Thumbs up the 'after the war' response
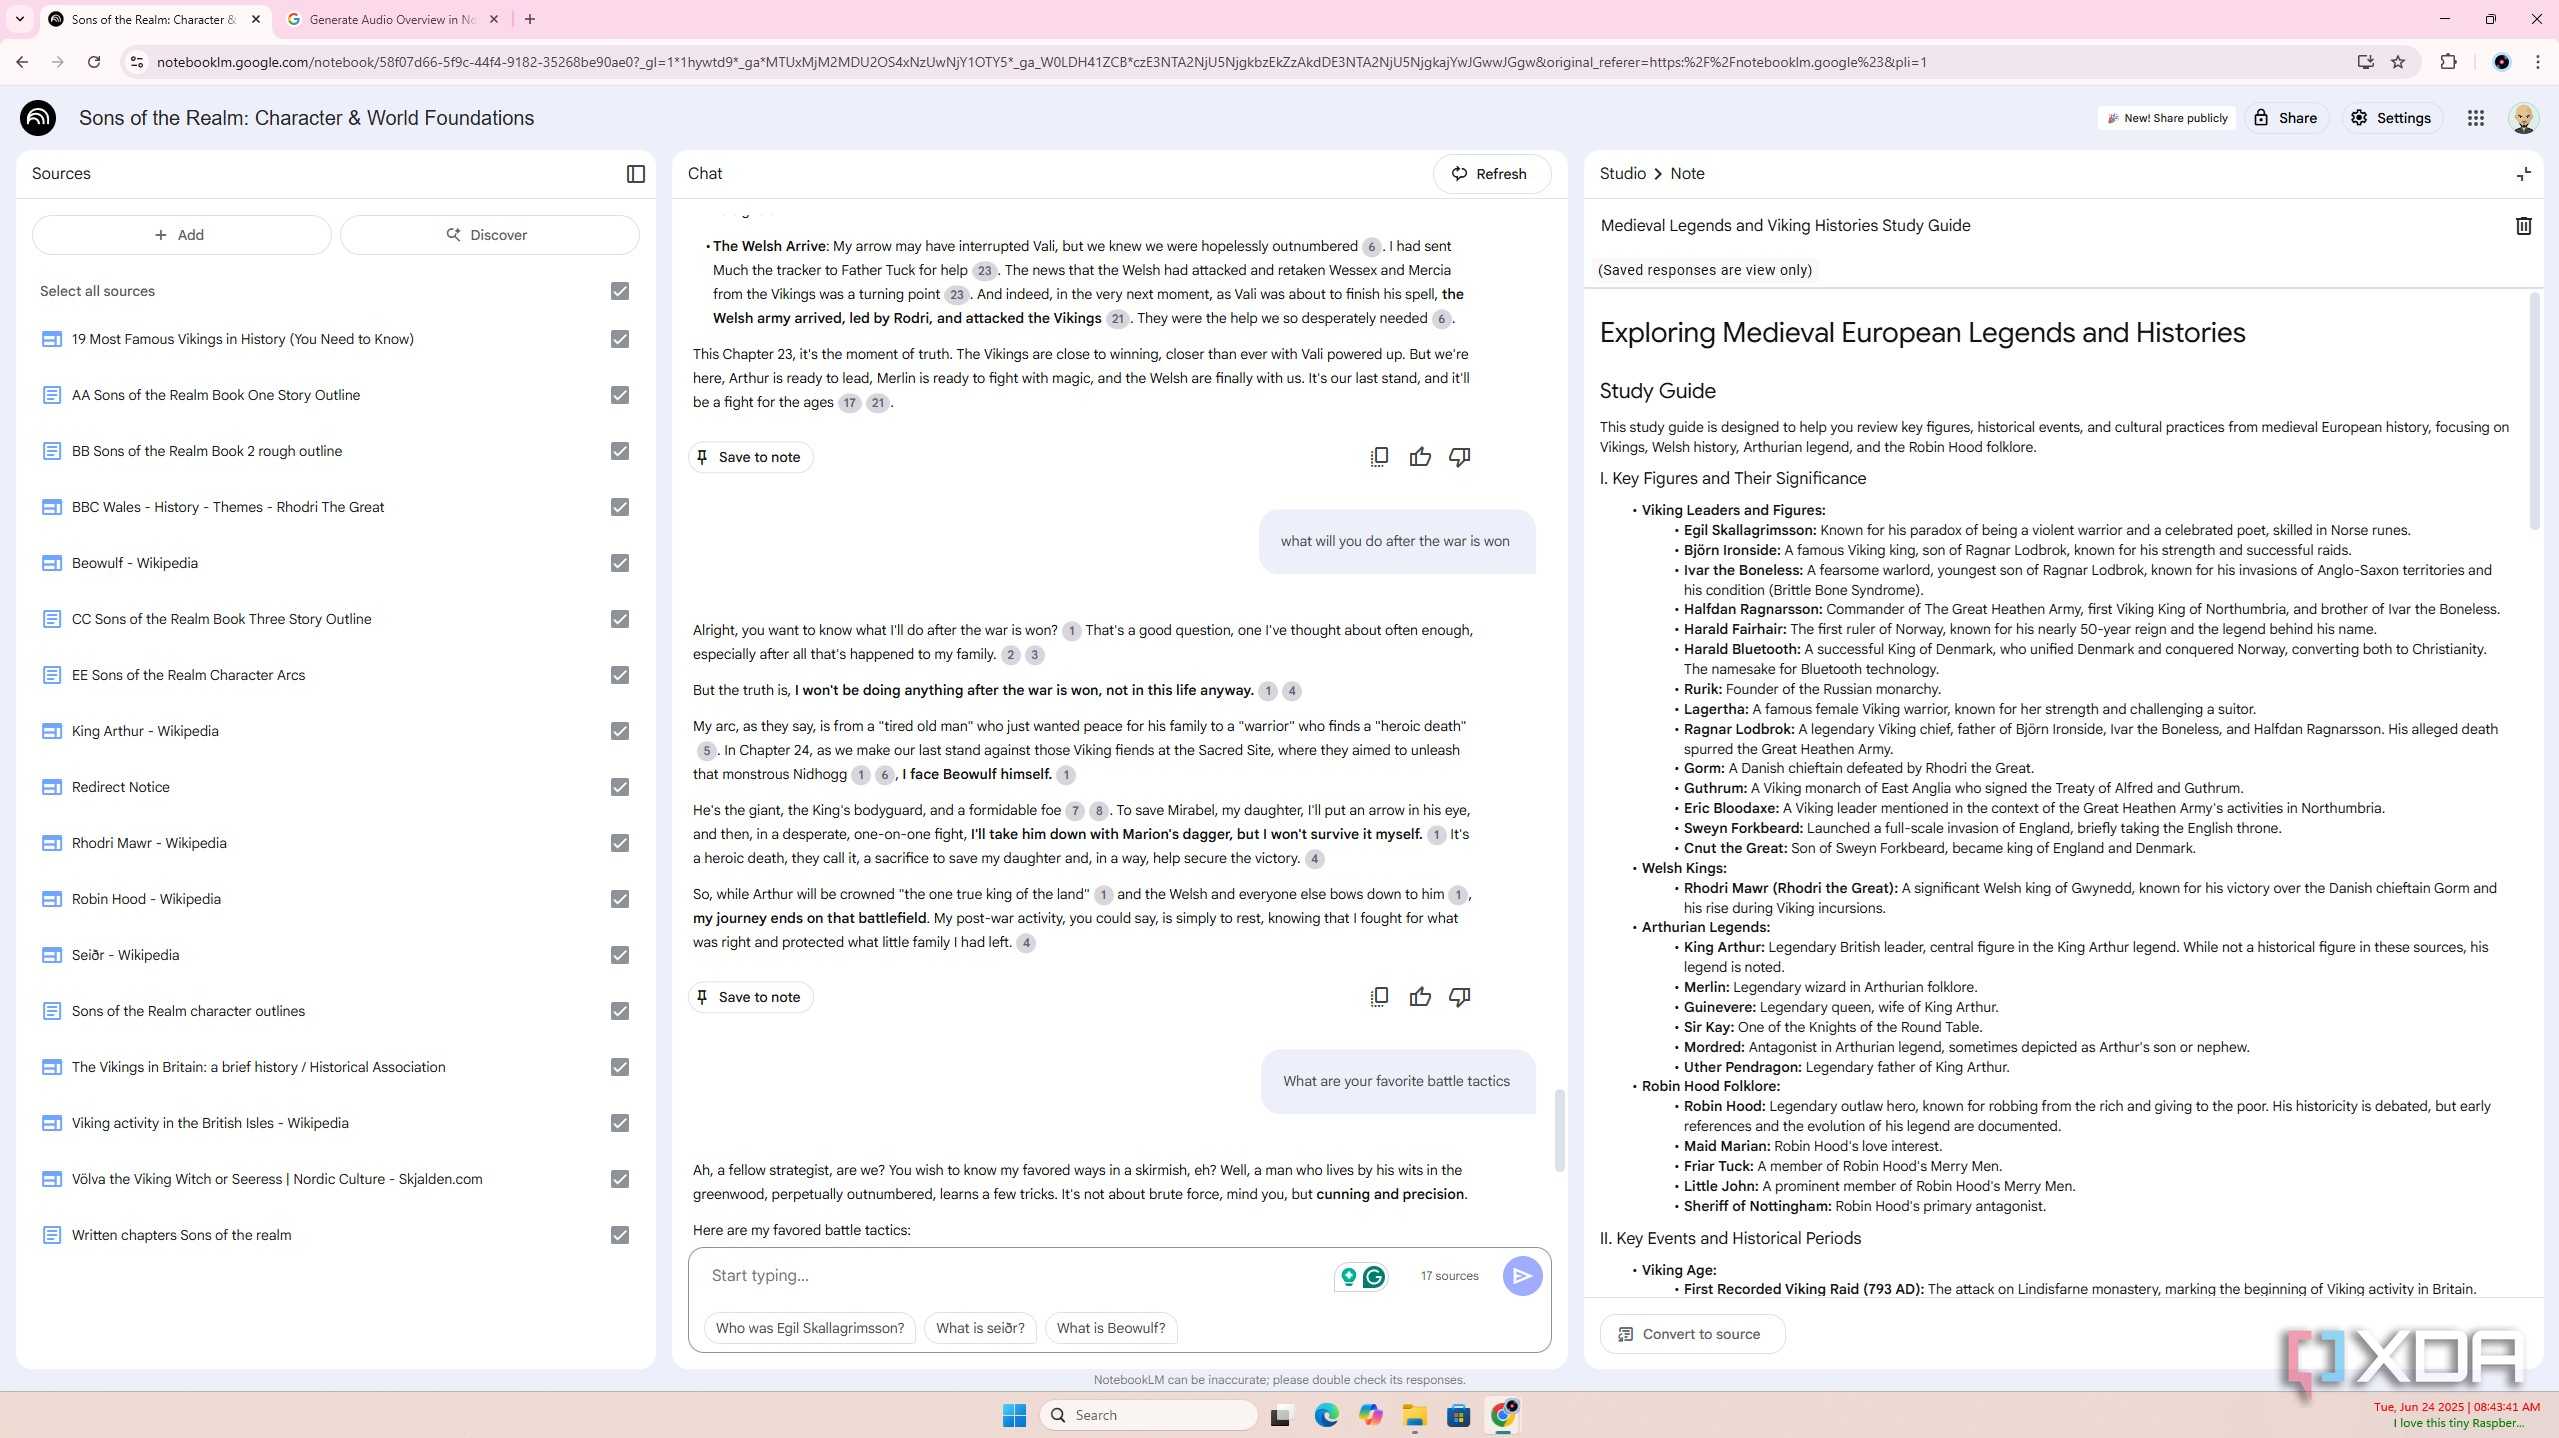The image size is (2559, 1438). coord(1420,997)
